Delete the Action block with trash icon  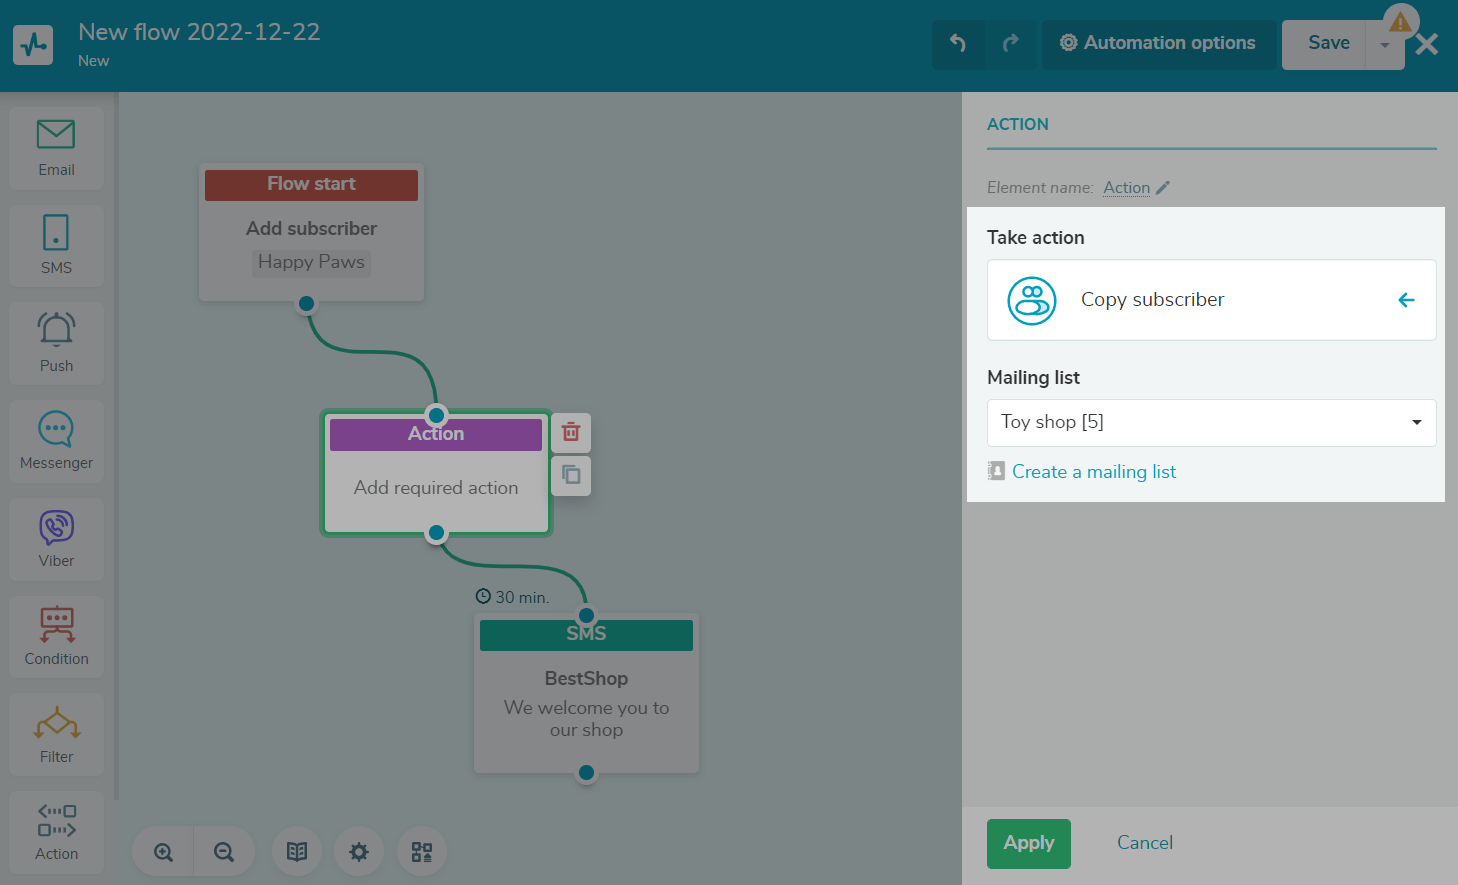tap(571, 432)
